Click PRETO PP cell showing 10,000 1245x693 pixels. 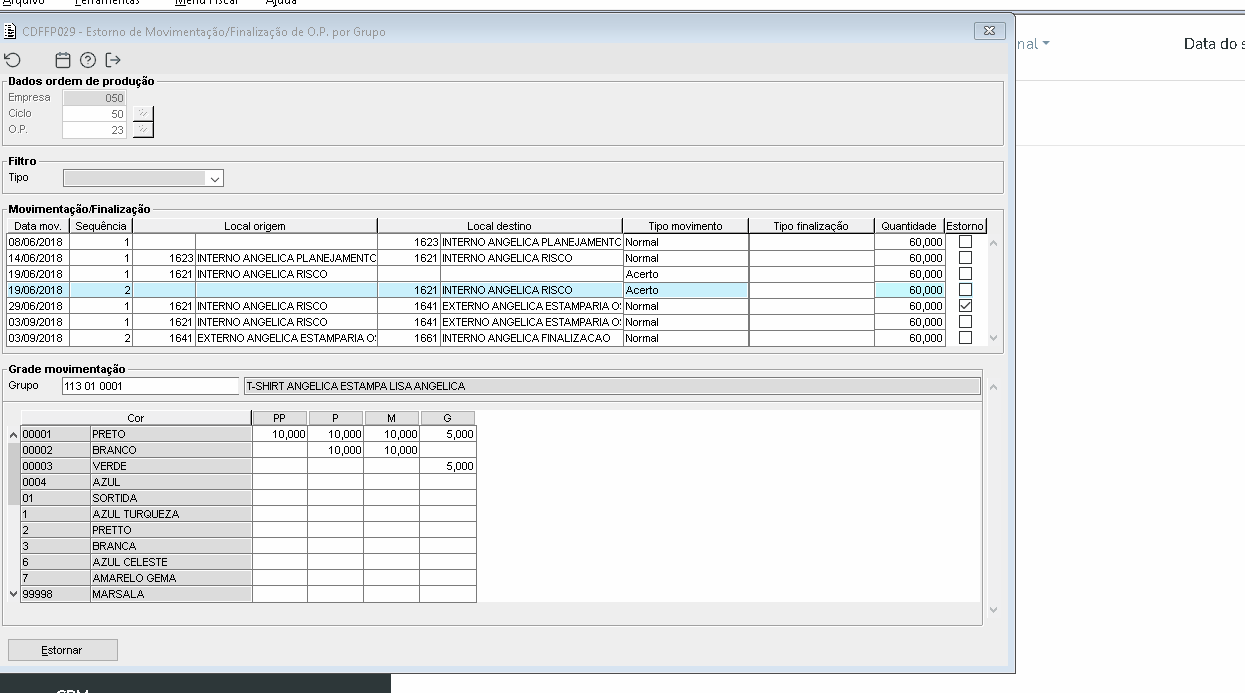point(280,434)
